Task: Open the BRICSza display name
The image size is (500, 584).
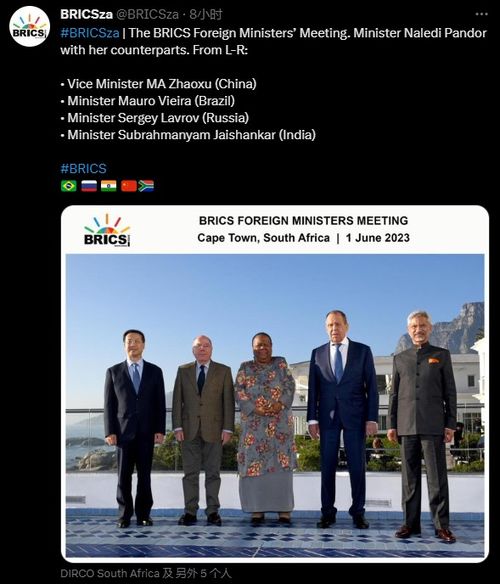Action: click(x=86, y=15)
